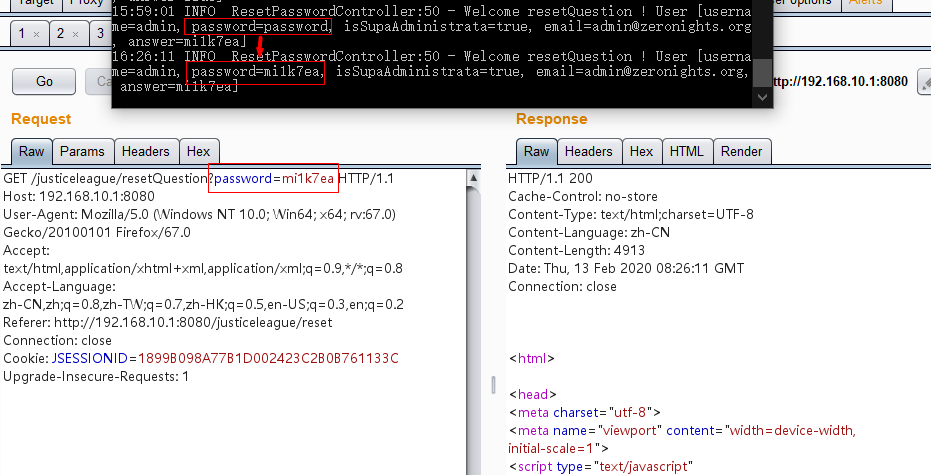Screen dimensions: 931x475
Task: Open the Alerts tab in top bar
Action: click(864, 3)
